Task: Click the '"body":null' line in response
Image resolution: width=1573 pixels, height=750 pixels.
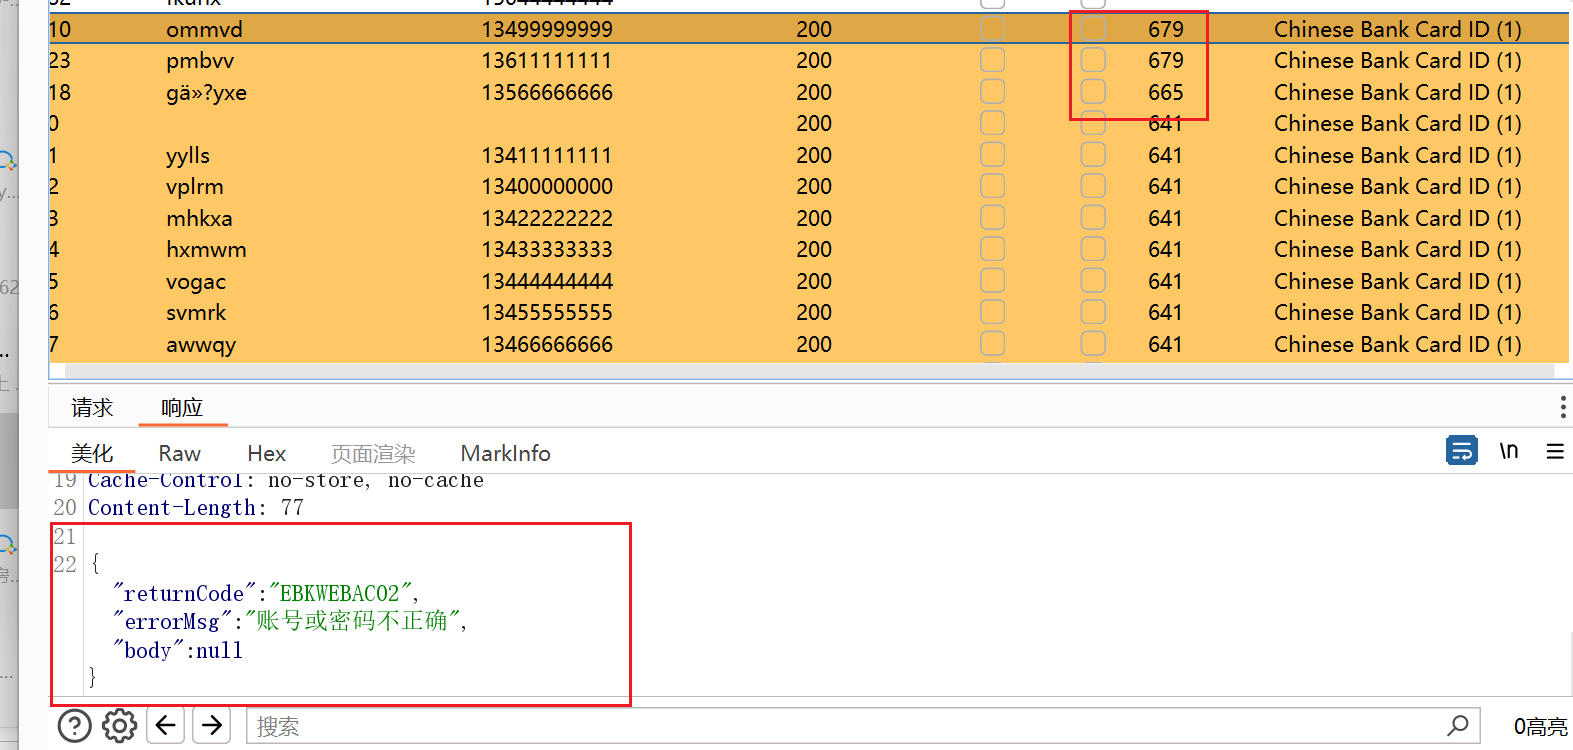Action: [x=179, y=651]
